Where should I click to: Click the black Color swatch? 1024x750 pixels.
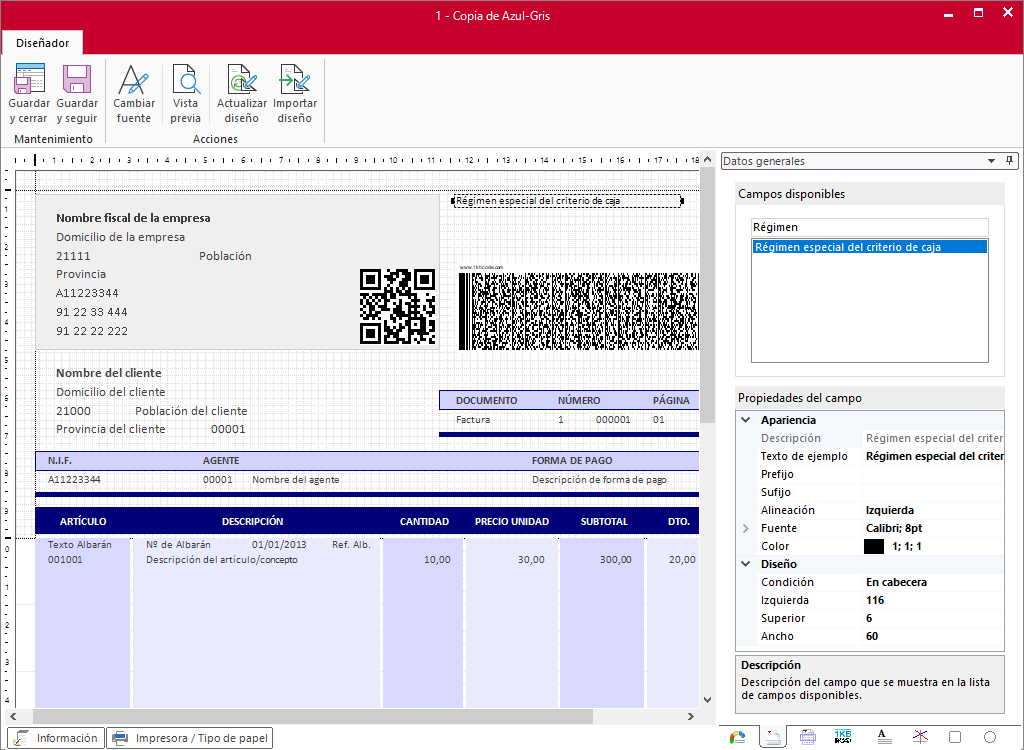click(x=874, y=546)
